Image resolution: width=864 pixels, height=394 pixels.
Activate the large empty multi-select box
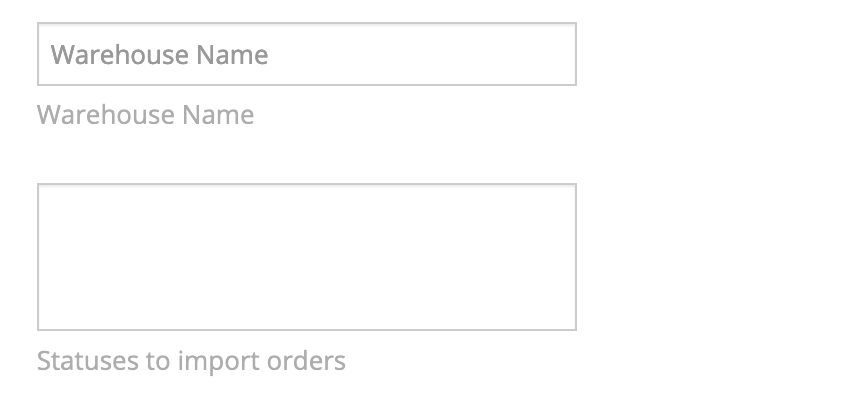click(x=307, y=257)
